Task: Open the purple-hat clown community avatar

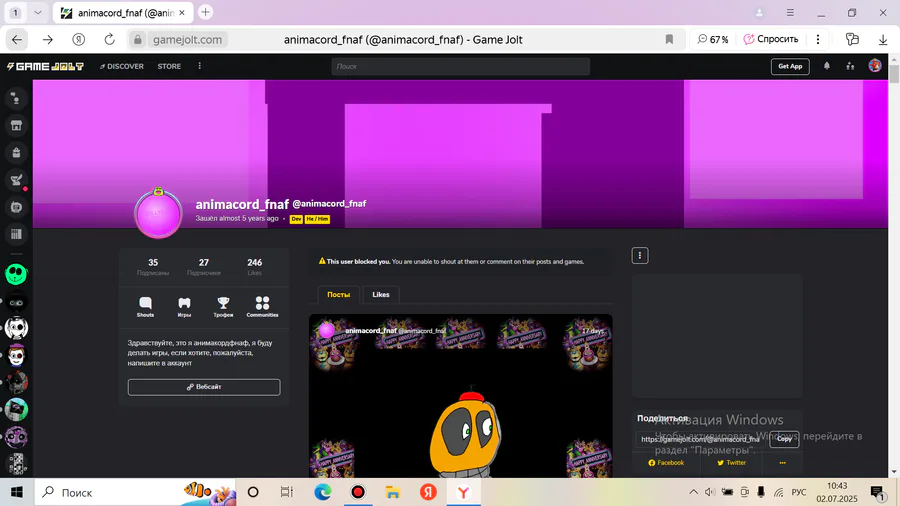Action: coord(16,356)
